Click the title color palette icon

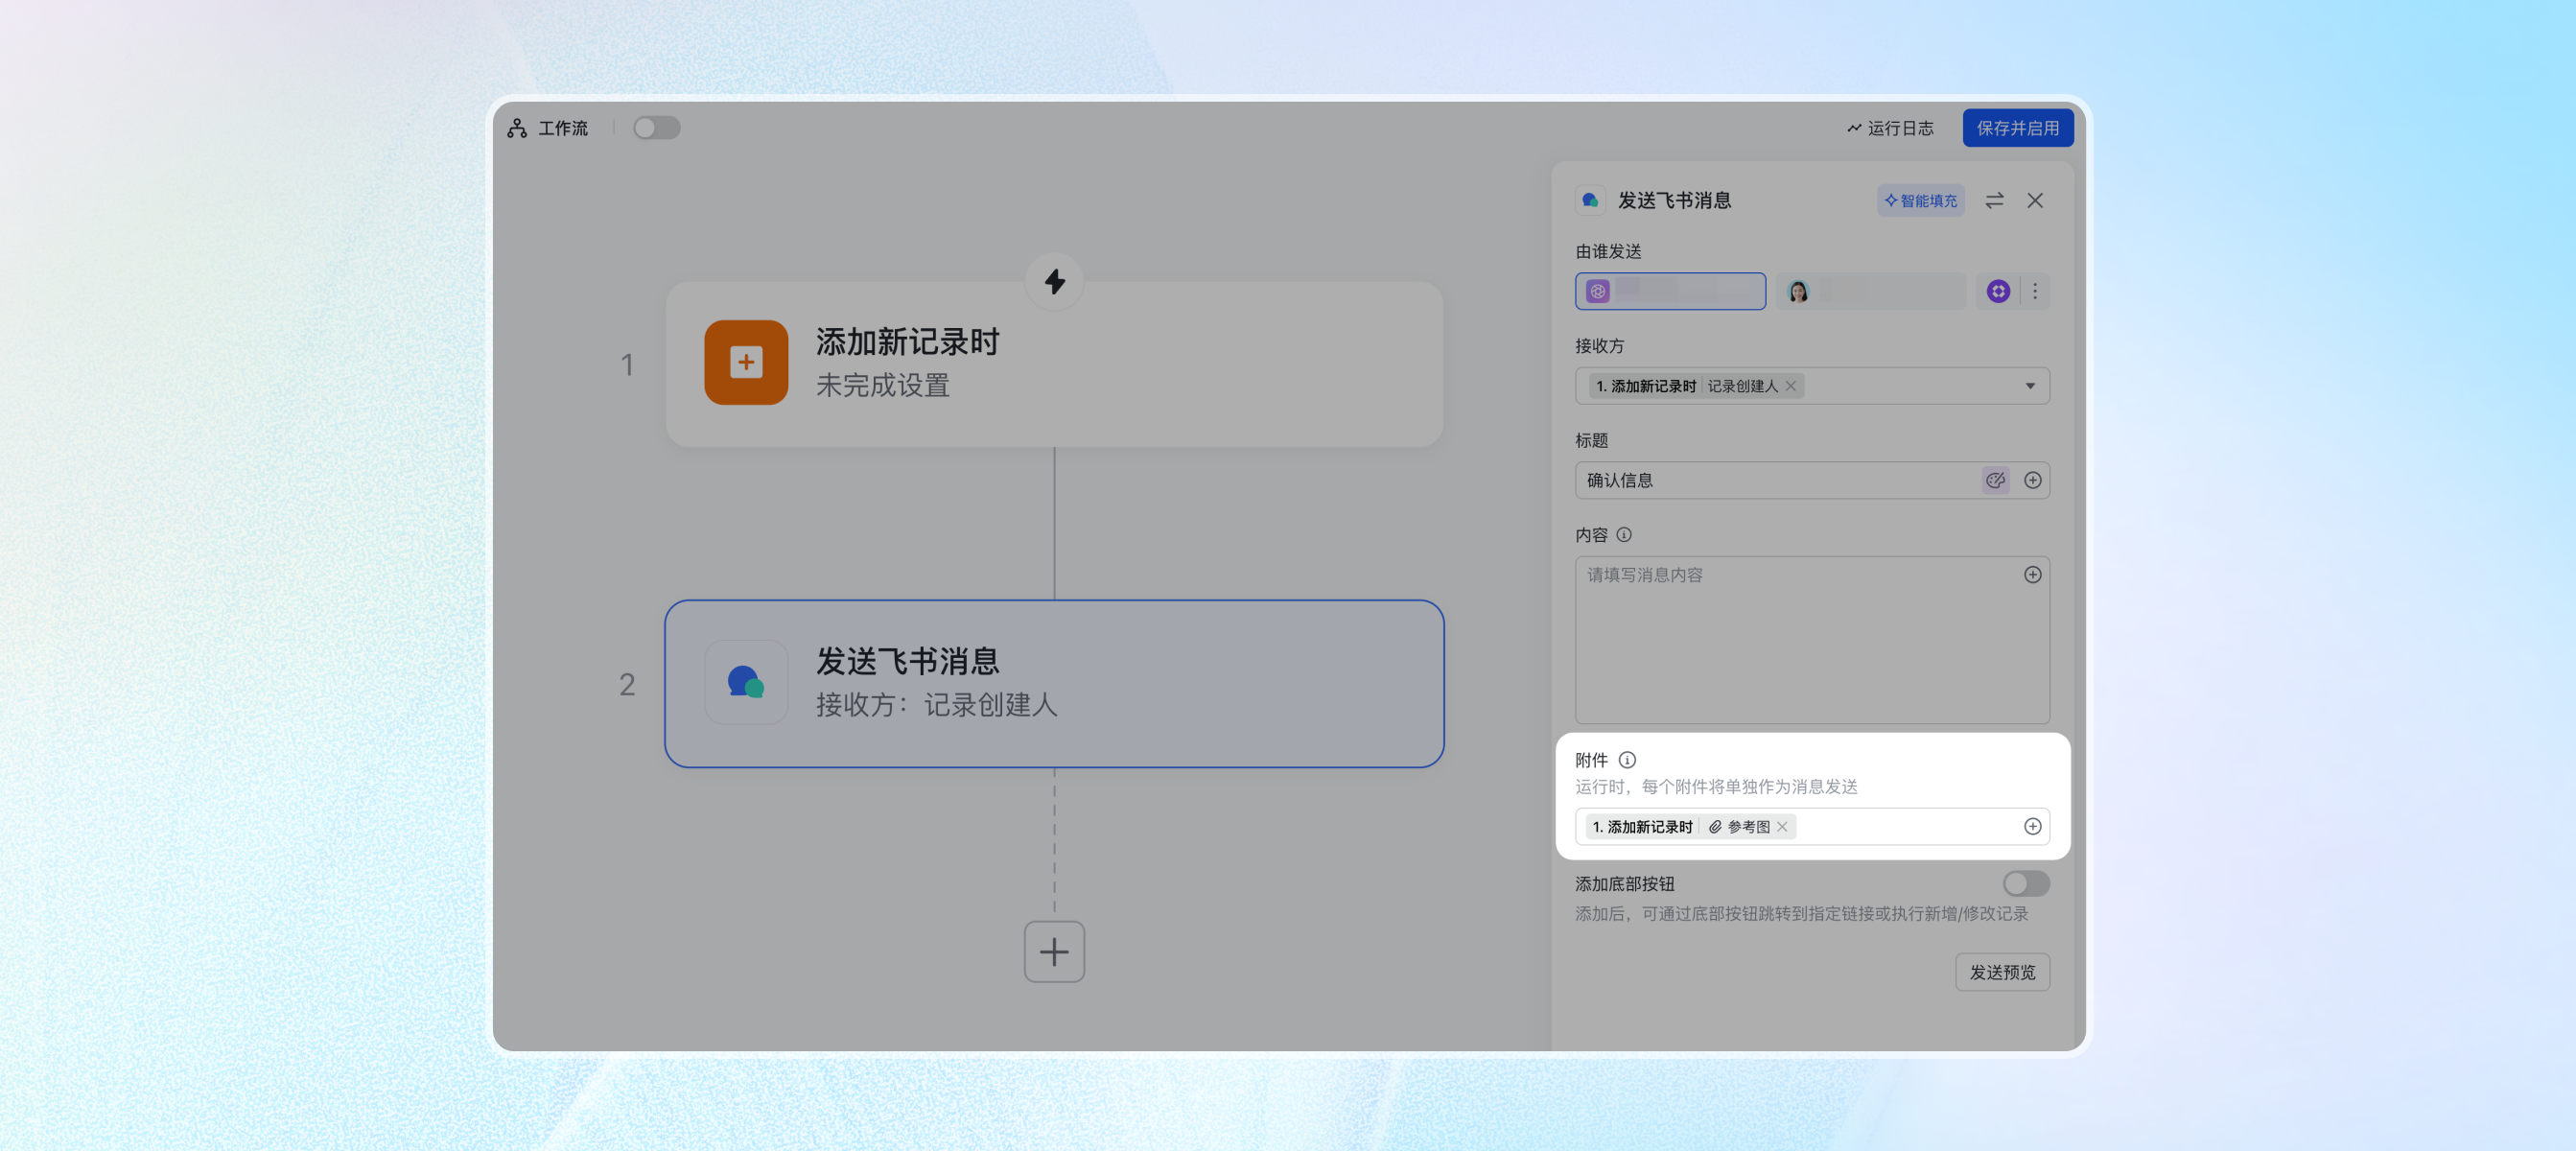tap(1995, 481)
